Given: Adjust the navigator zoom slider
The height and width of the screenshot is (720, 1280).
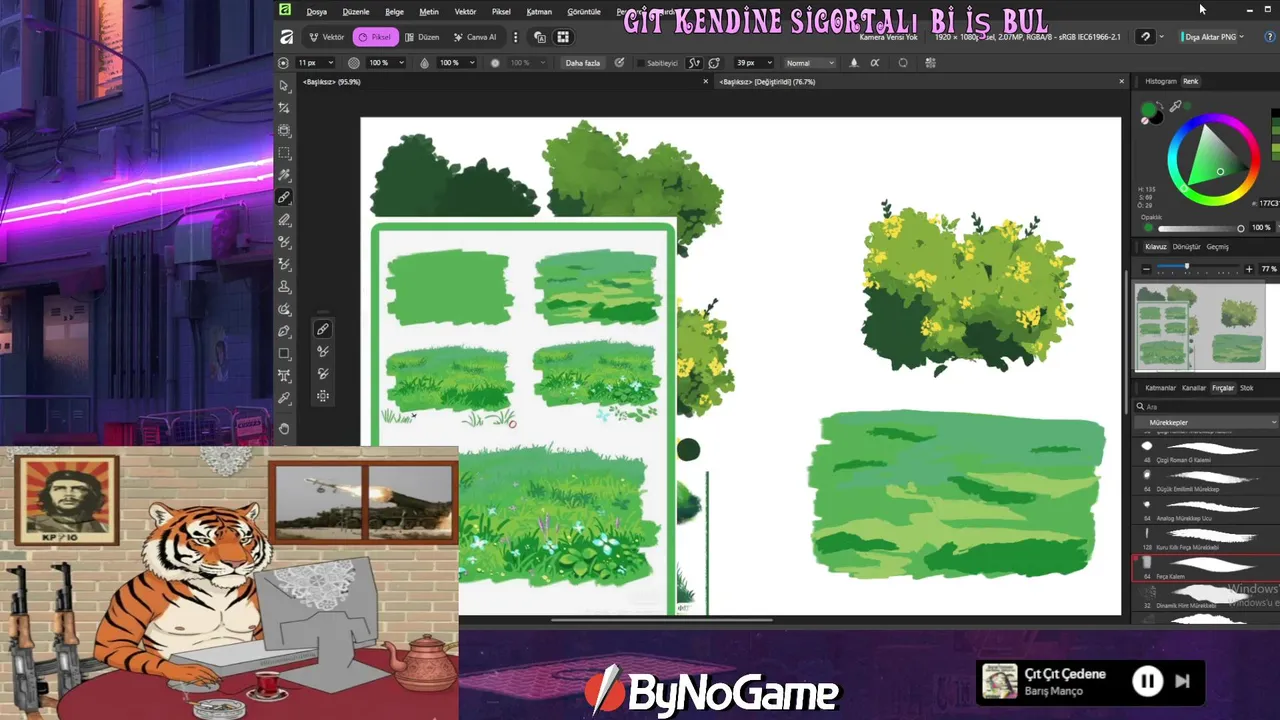Looking at the screenshot, I should (x=1198, y=269).
